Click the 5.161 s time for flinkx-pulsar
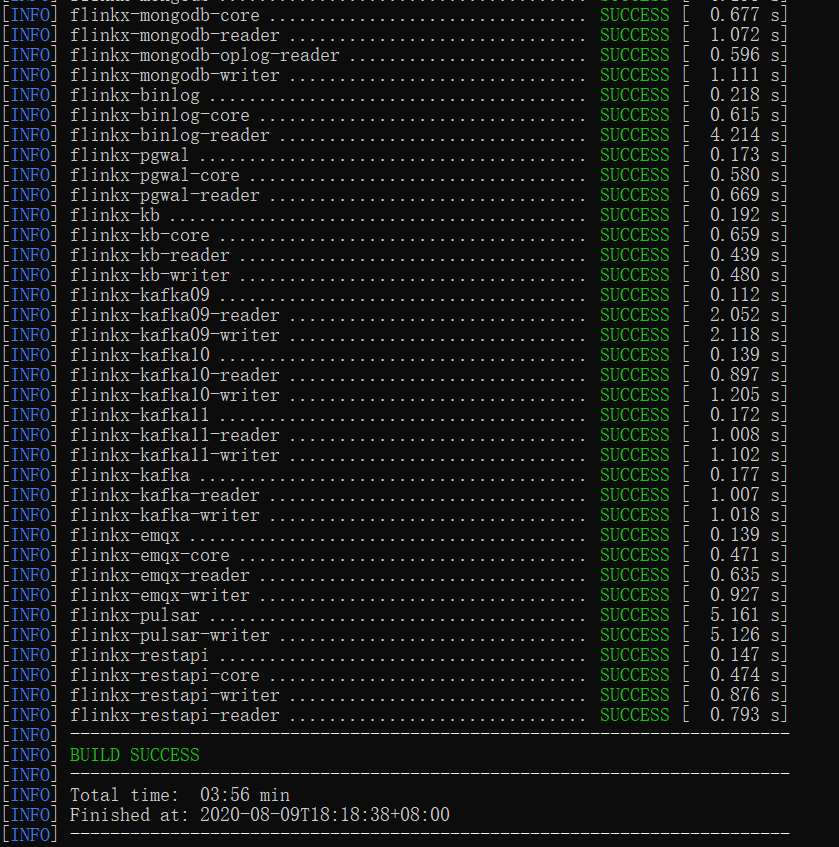The height and width of the screenshot is (847, 839). tap(748, 615)
